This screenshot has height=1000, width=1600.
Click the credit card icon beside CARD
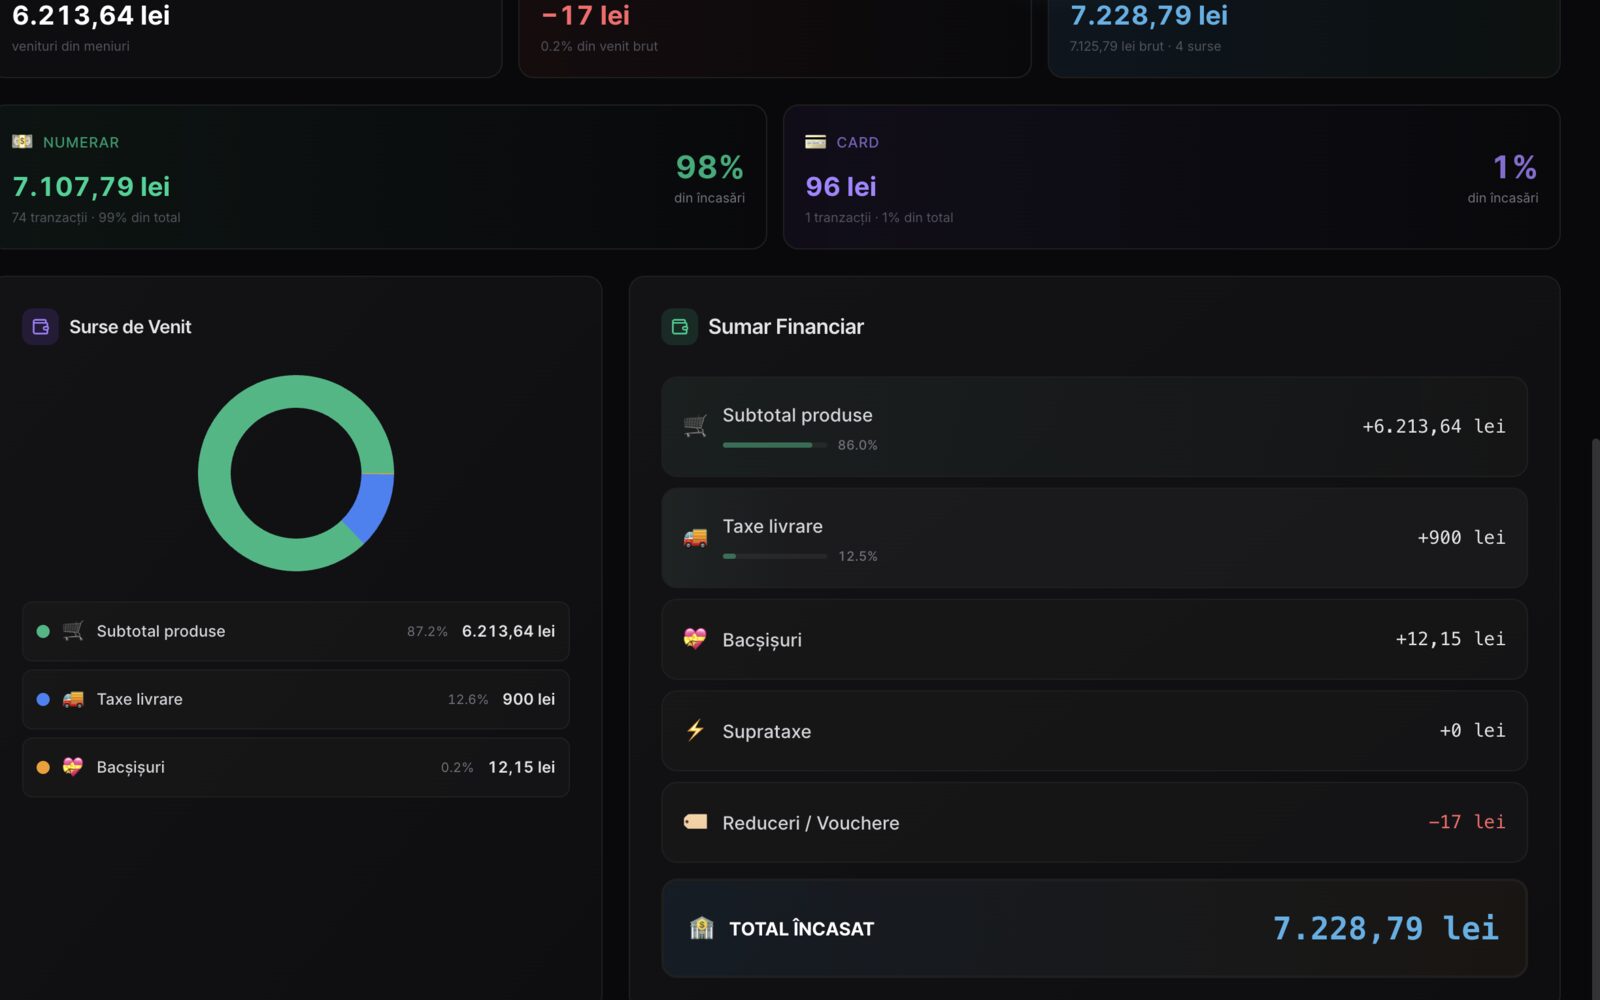click(x=815, y=142)
